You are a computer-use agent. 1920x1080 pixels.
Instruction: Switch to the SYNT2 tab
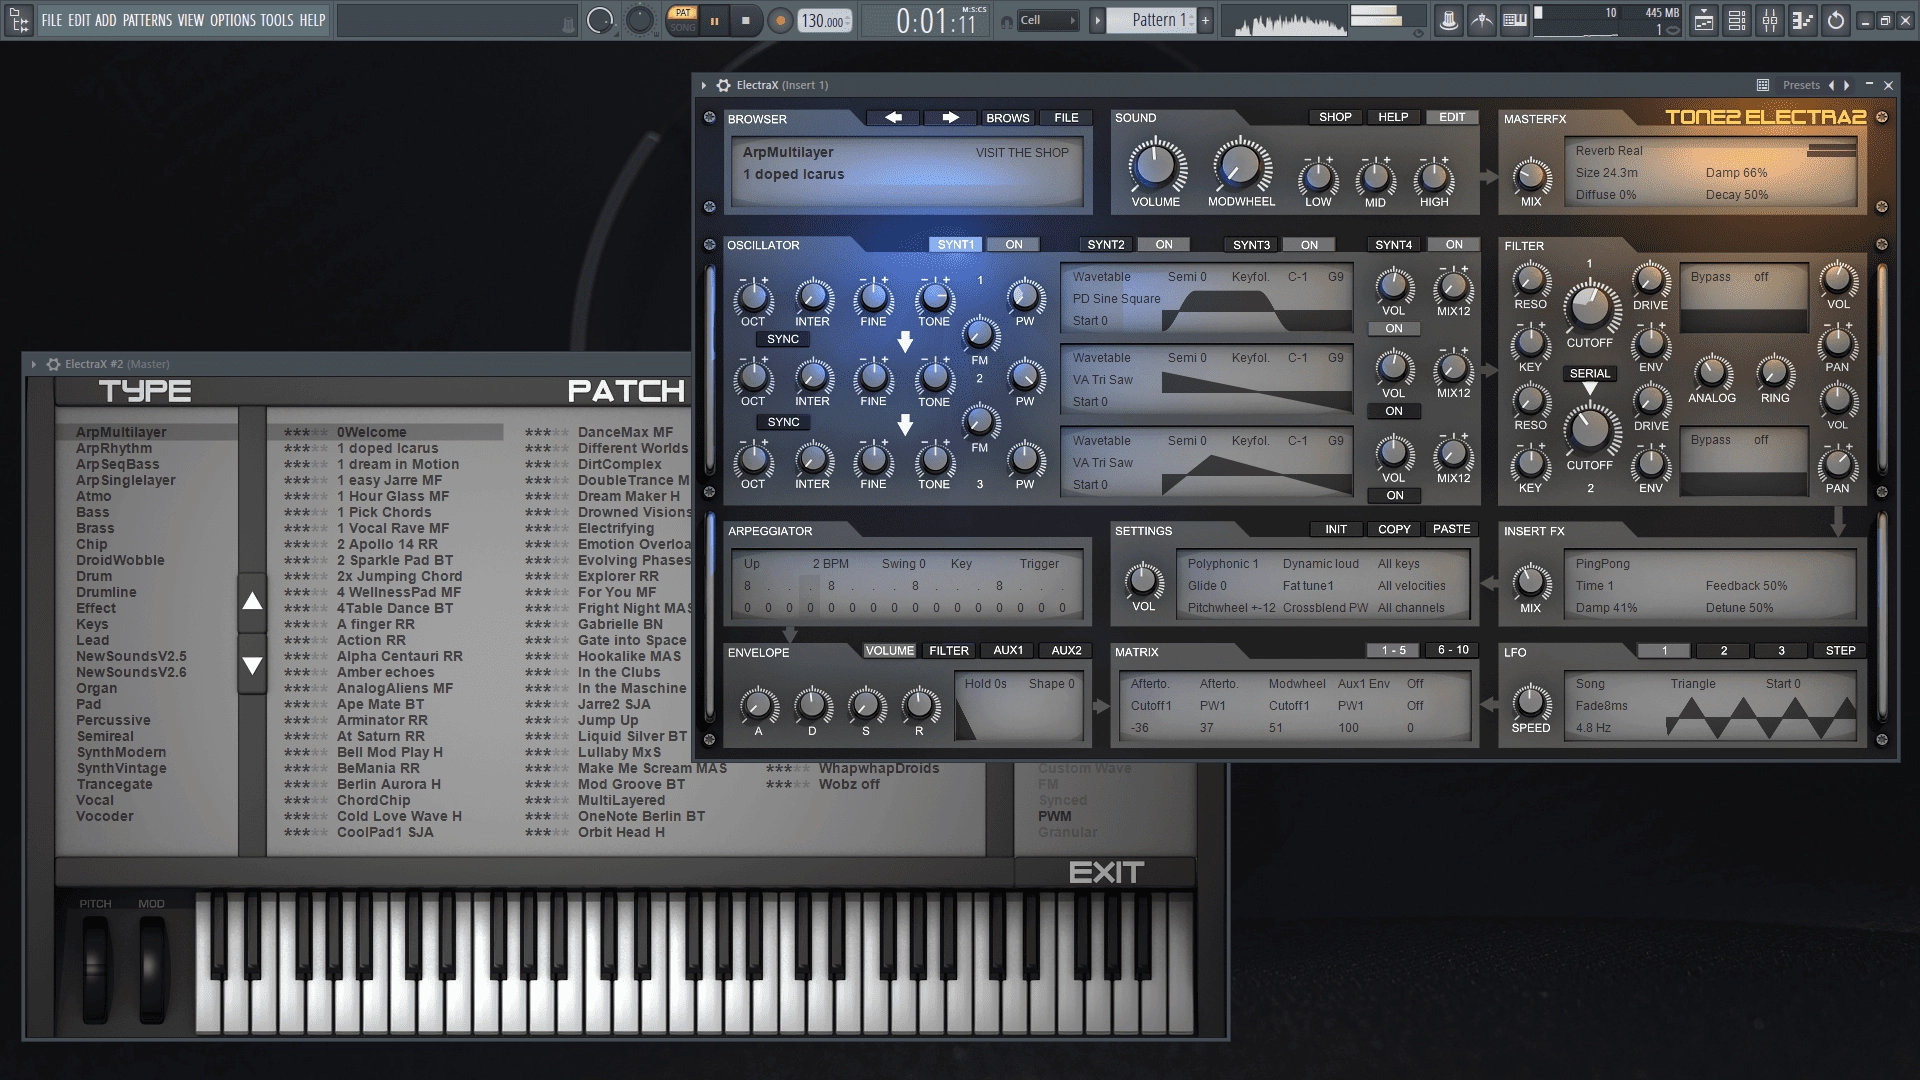pyautogui.click(x=1106, y=245)
